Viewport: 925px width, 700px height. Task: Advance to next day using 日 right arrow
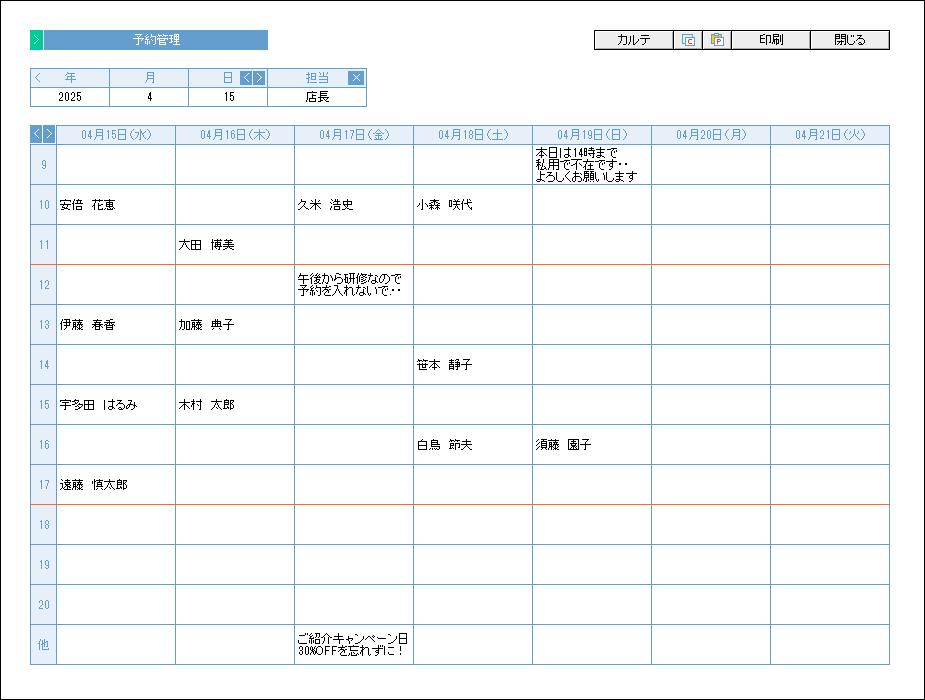pyautogui.click(x=259, y=78)
